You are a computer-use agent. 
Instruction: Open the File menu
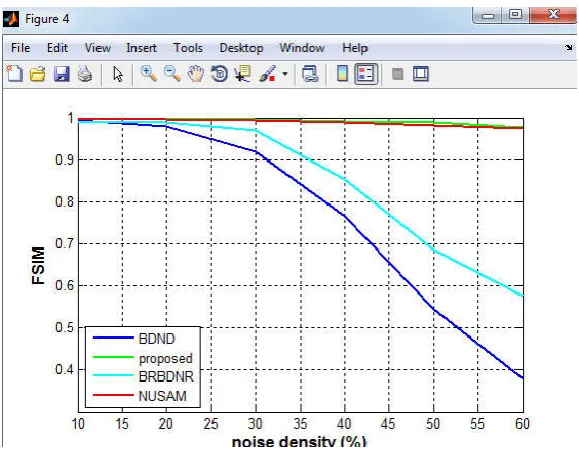click(21, 48)
